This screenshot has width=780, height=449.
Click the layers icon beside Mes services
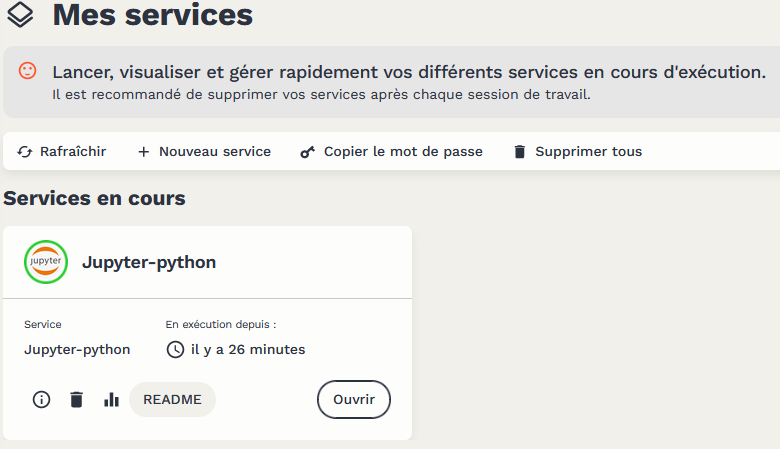coord(20,15)
